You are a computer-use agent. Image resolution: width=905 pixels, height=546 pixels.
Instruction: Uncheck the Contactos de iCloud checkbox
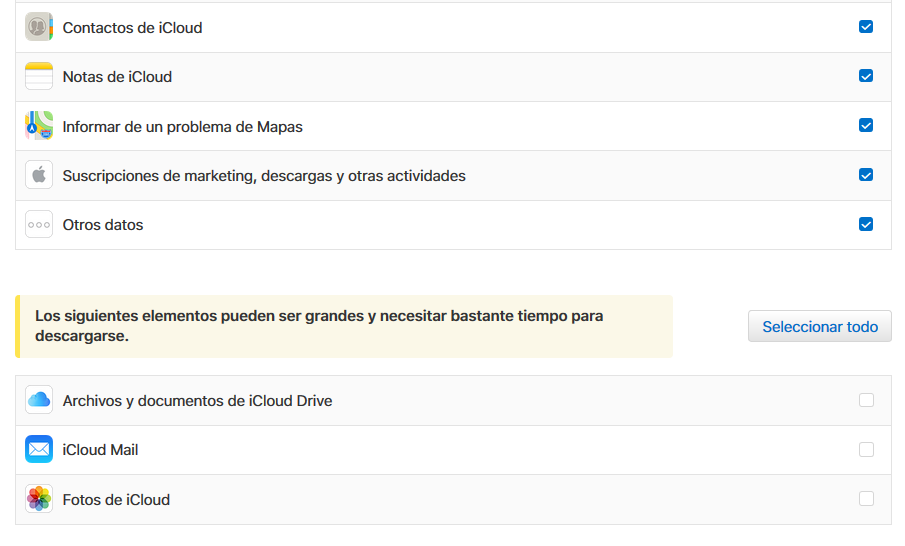866,27
